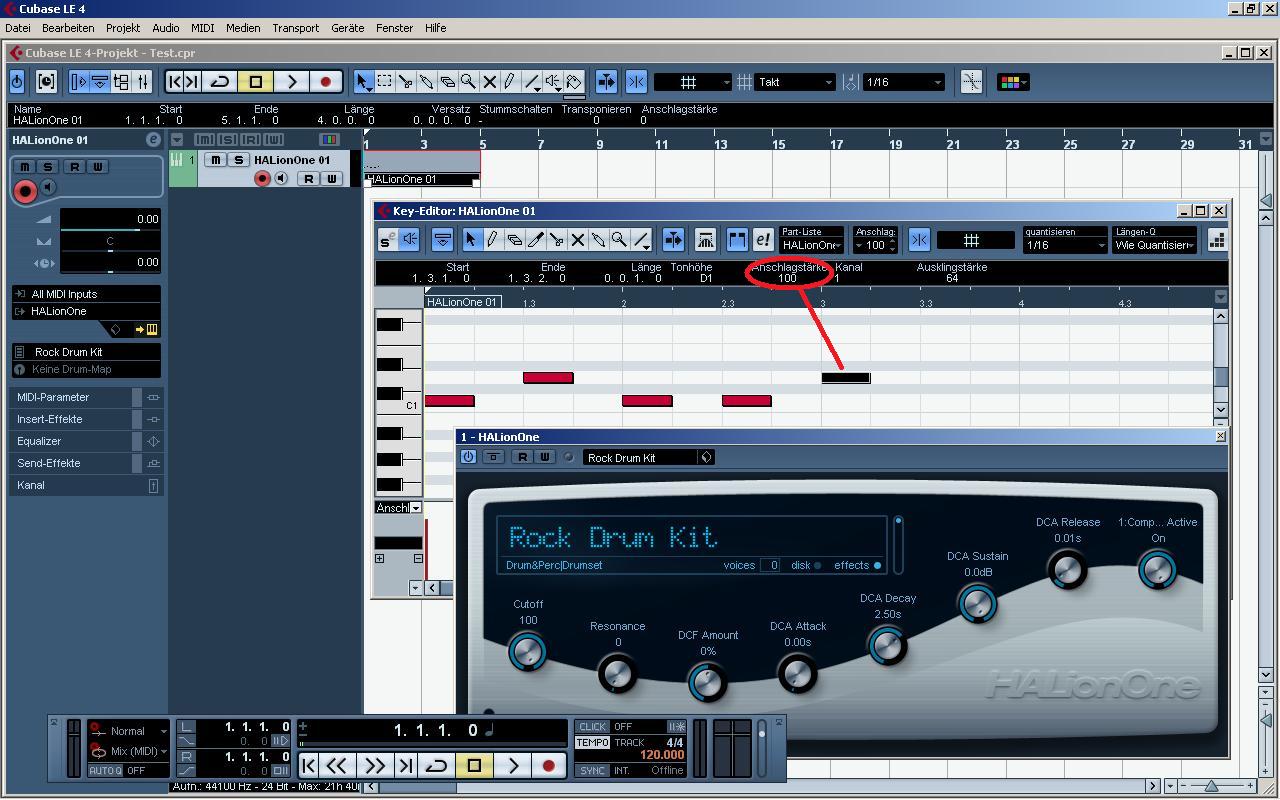1280x800 pixels.
Task: Open the Part-Liste HALionOne dropdown
Action: pos(811,245)
